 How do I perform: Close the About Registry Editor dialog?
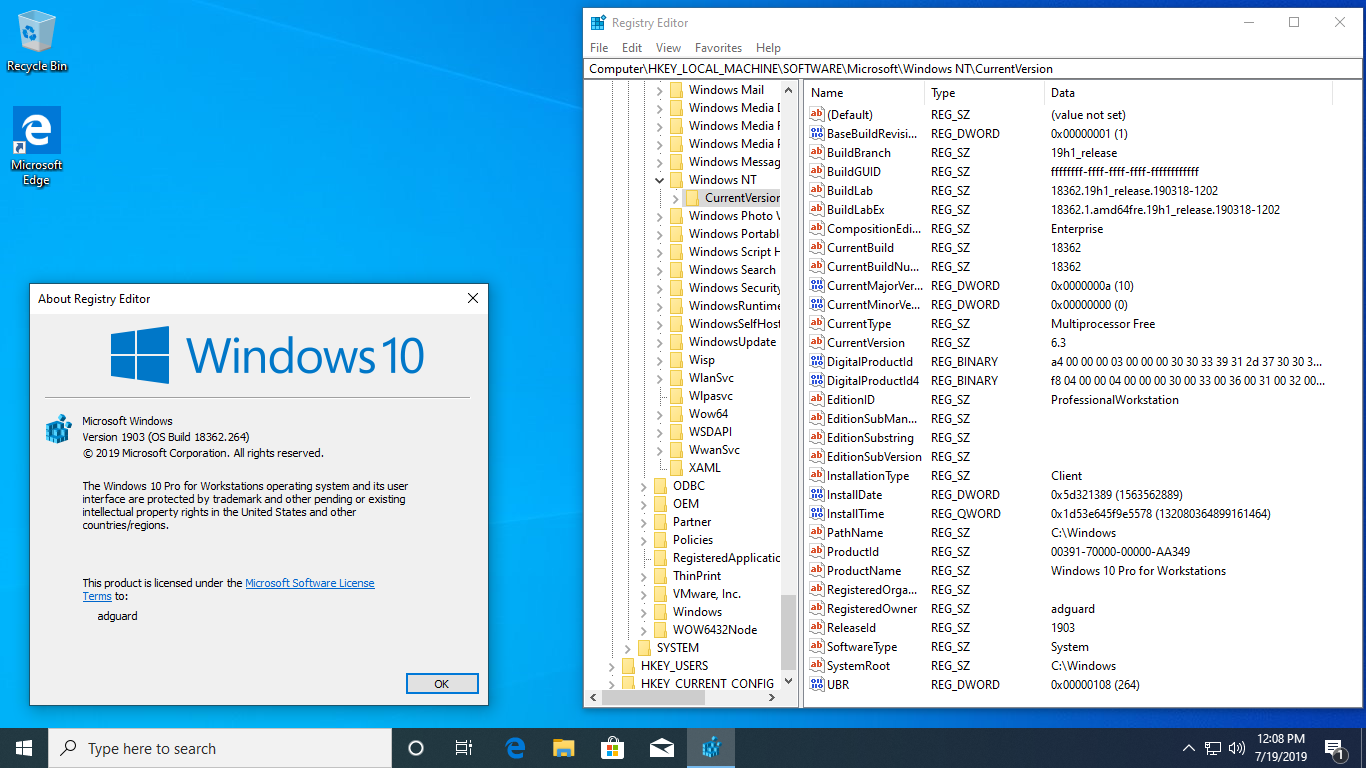click(473, 298)
